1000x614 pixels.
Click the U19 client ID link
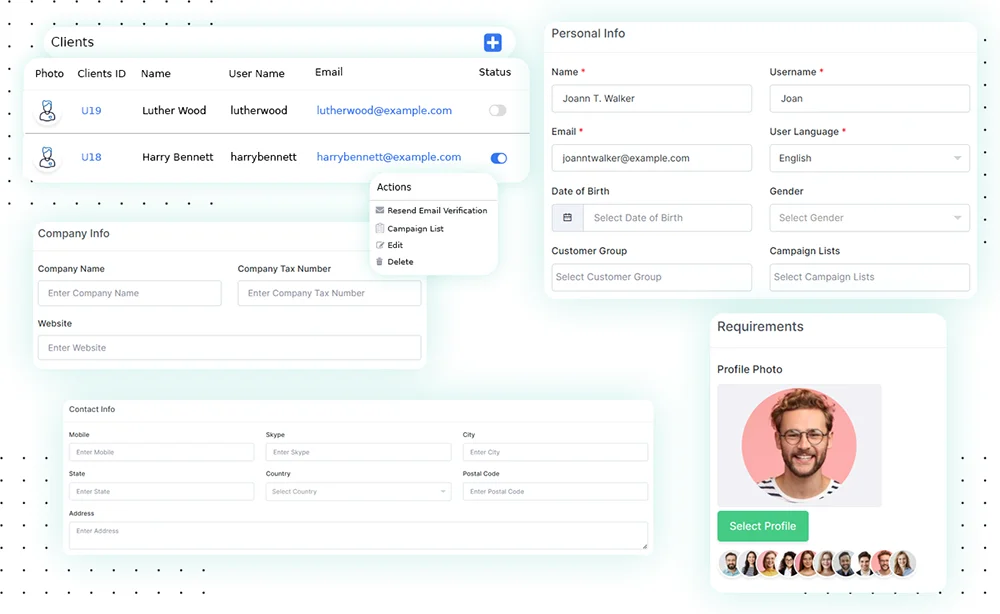[91, 110]
